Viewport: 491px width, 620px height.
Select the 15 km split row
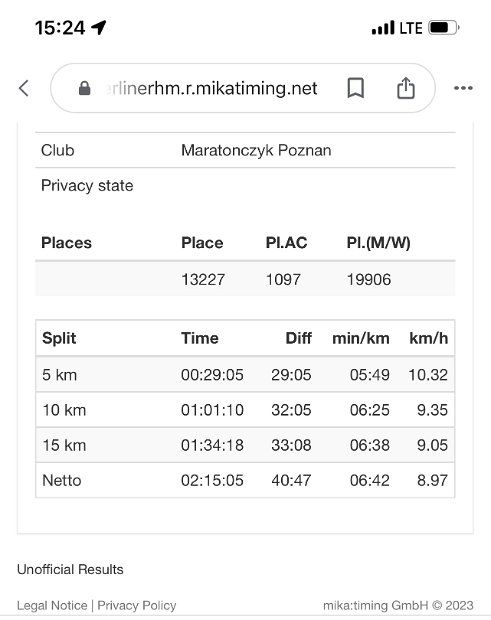click(x=245, y=445)
